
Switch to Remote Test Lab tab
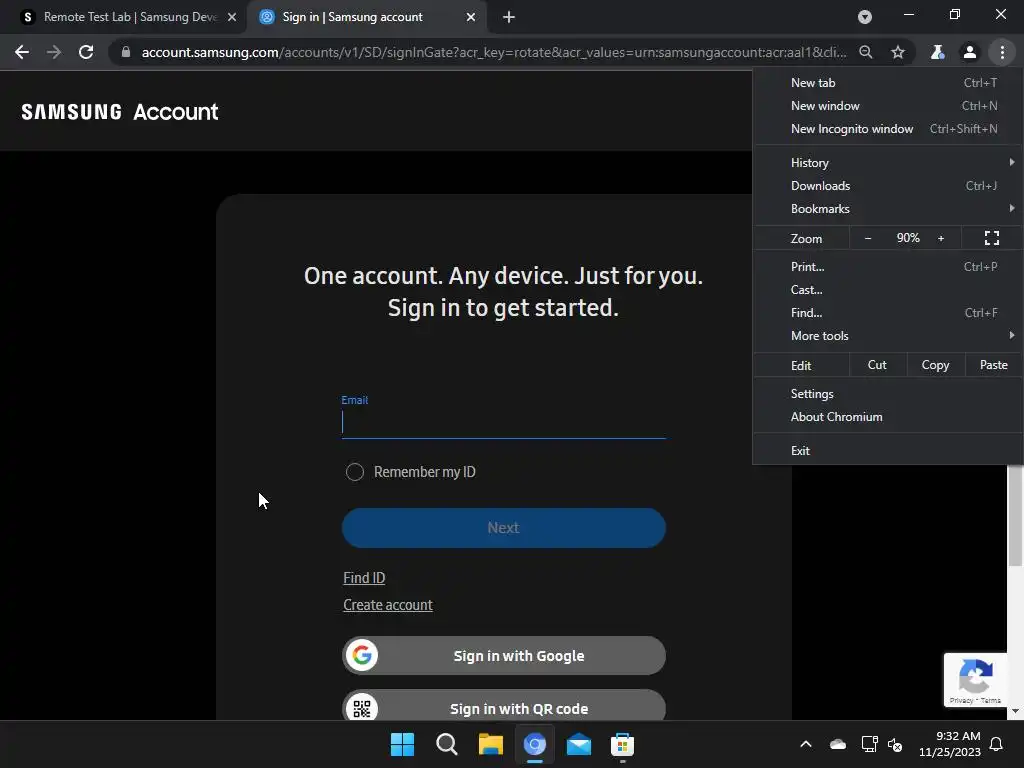129,17
